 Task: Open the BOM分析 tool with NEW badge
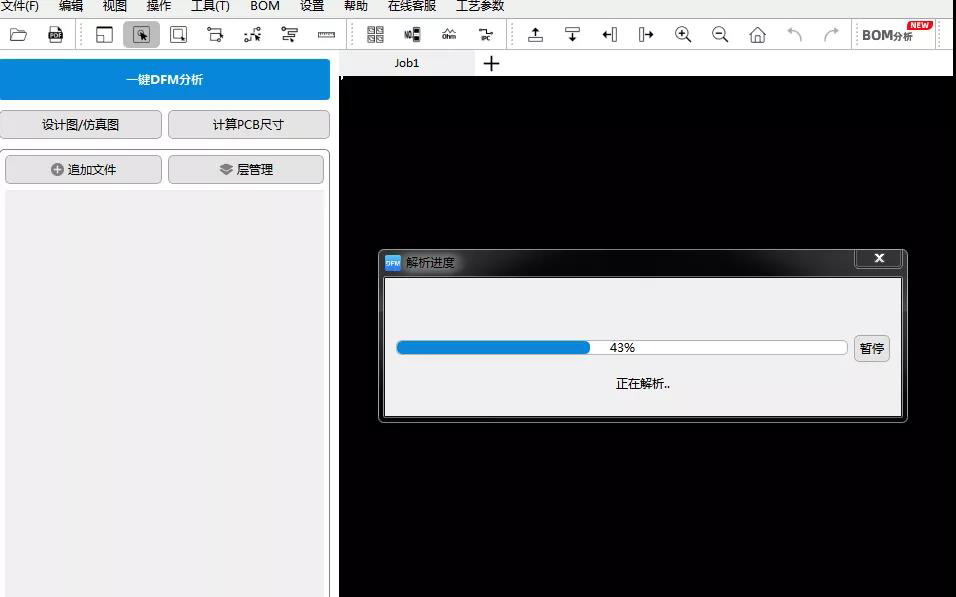pyautogui.click(x=886, y=33)
